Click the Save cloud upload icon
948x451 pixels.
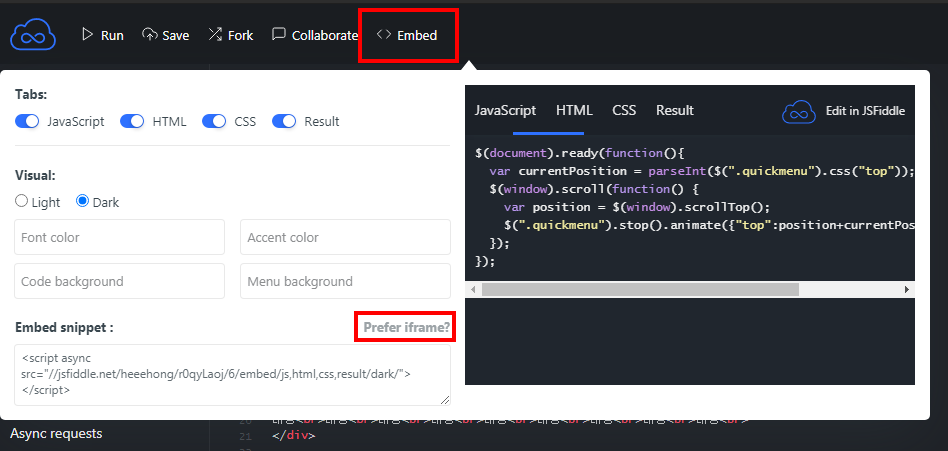(x=149, y=34)
